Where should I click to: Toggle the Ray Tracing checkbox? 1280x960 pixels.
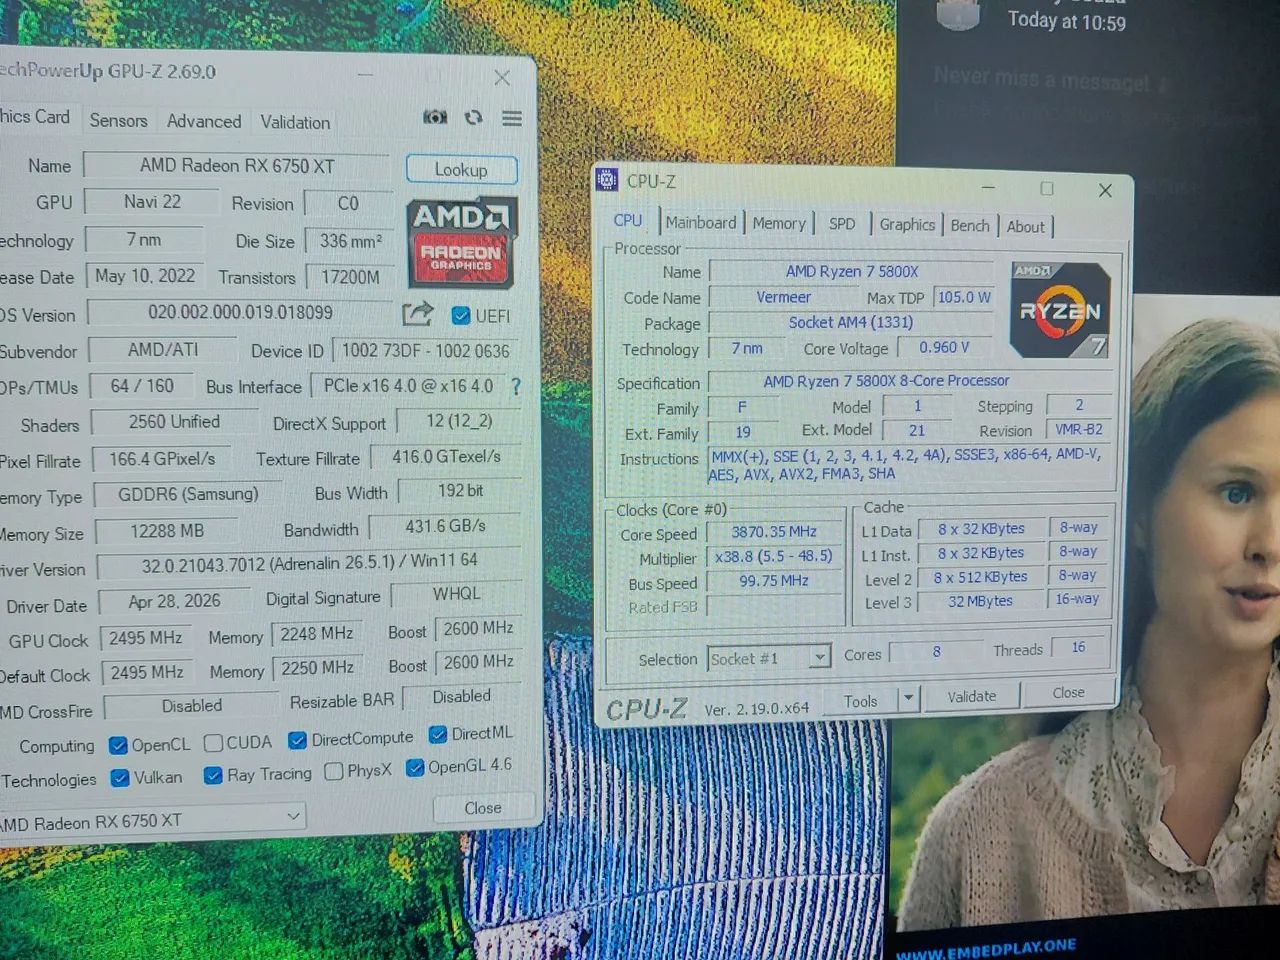click(213, 775)
